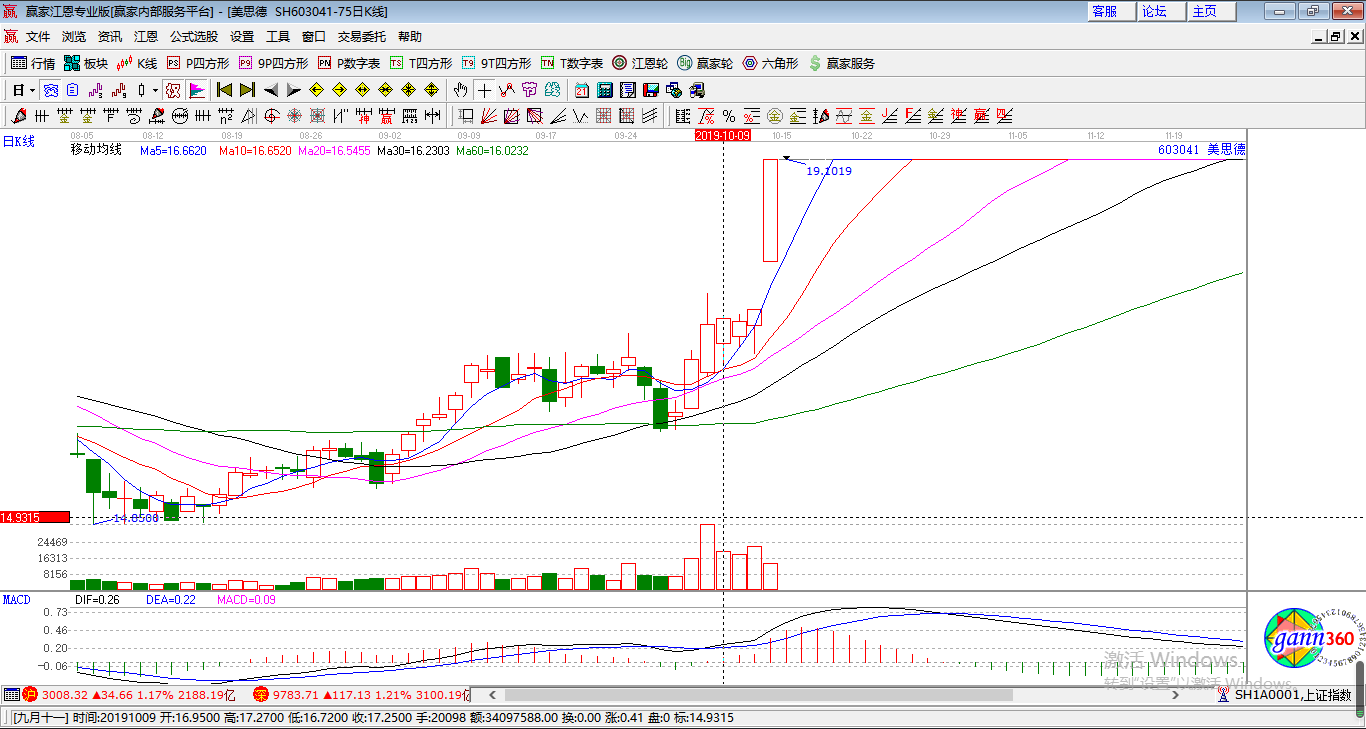Click the horizontal scrollbar left arrow
Viewport: 1366px width, 729px height.
pos(492,695)
